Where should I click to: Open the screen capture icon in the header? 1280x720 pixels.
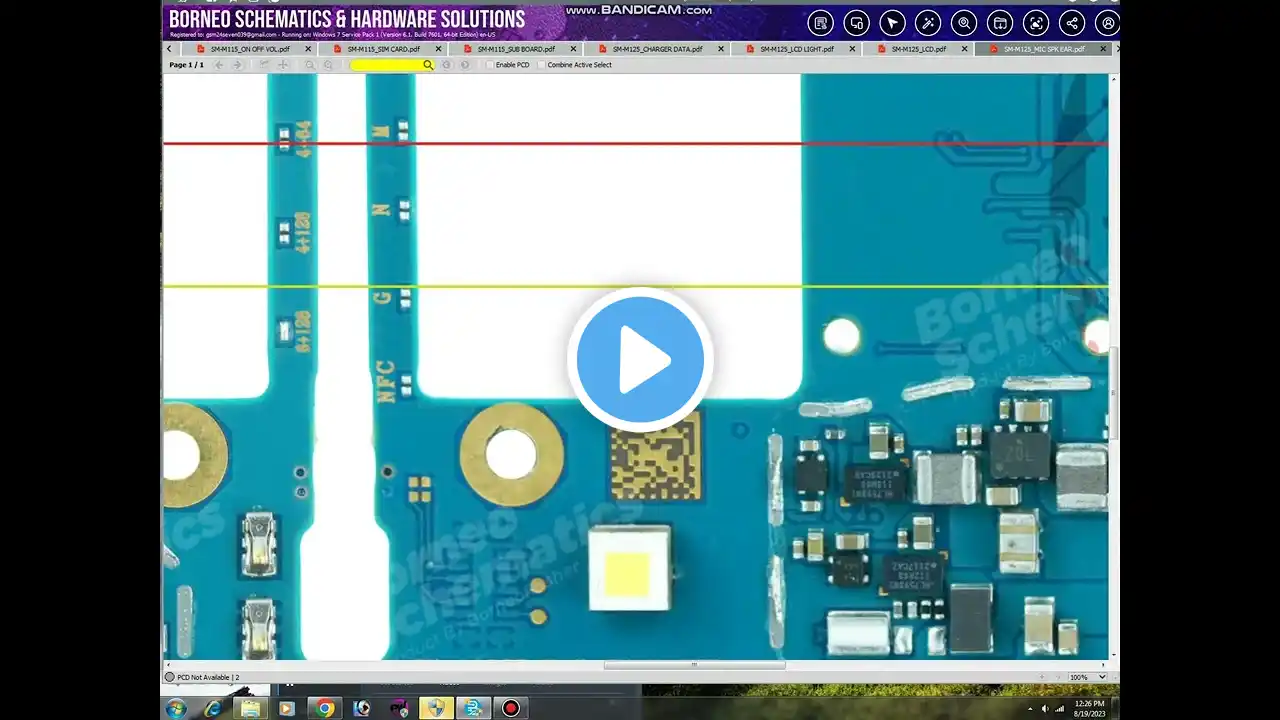point(1036,23)
